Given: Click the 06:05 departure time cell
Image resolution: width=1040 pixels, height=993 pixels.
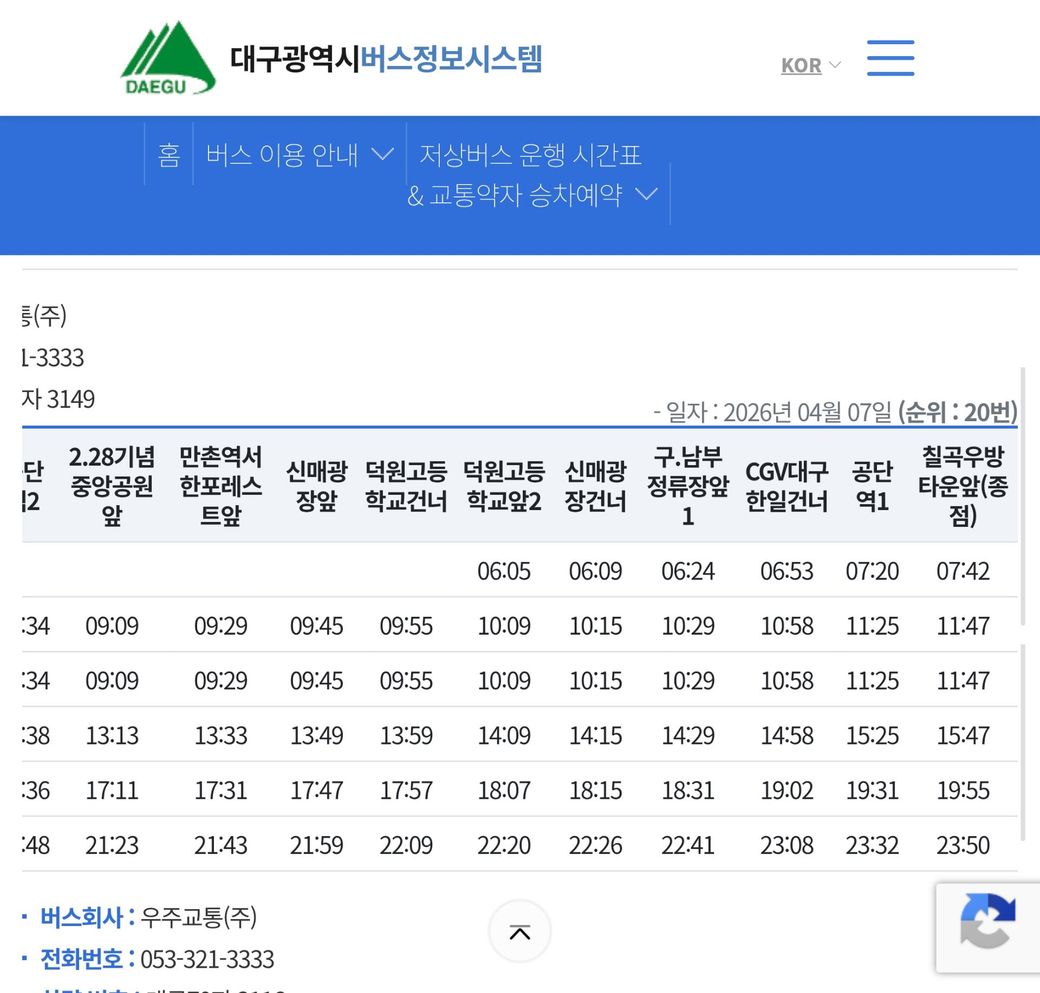Looking at the screenshot, I should [504, 571].
